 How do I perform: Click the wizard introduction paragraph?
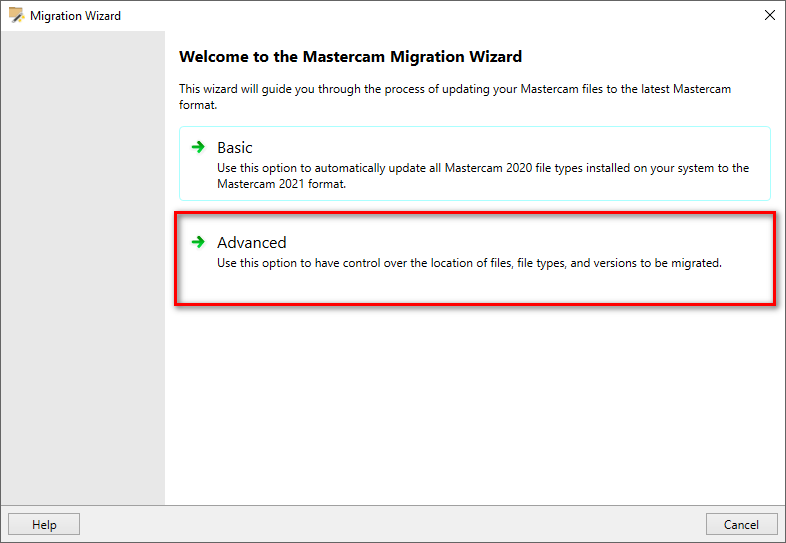455,97
